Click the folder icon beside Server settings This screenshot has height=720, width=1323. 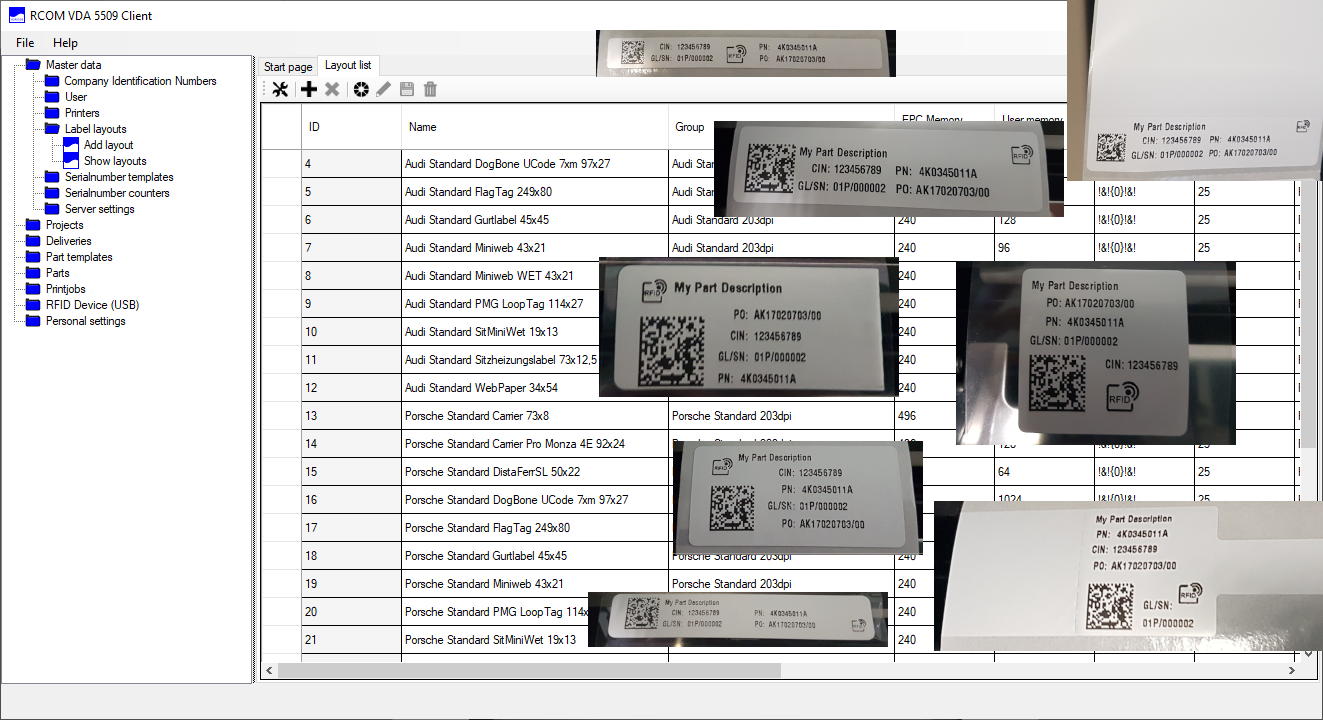(x=52, y=209)
